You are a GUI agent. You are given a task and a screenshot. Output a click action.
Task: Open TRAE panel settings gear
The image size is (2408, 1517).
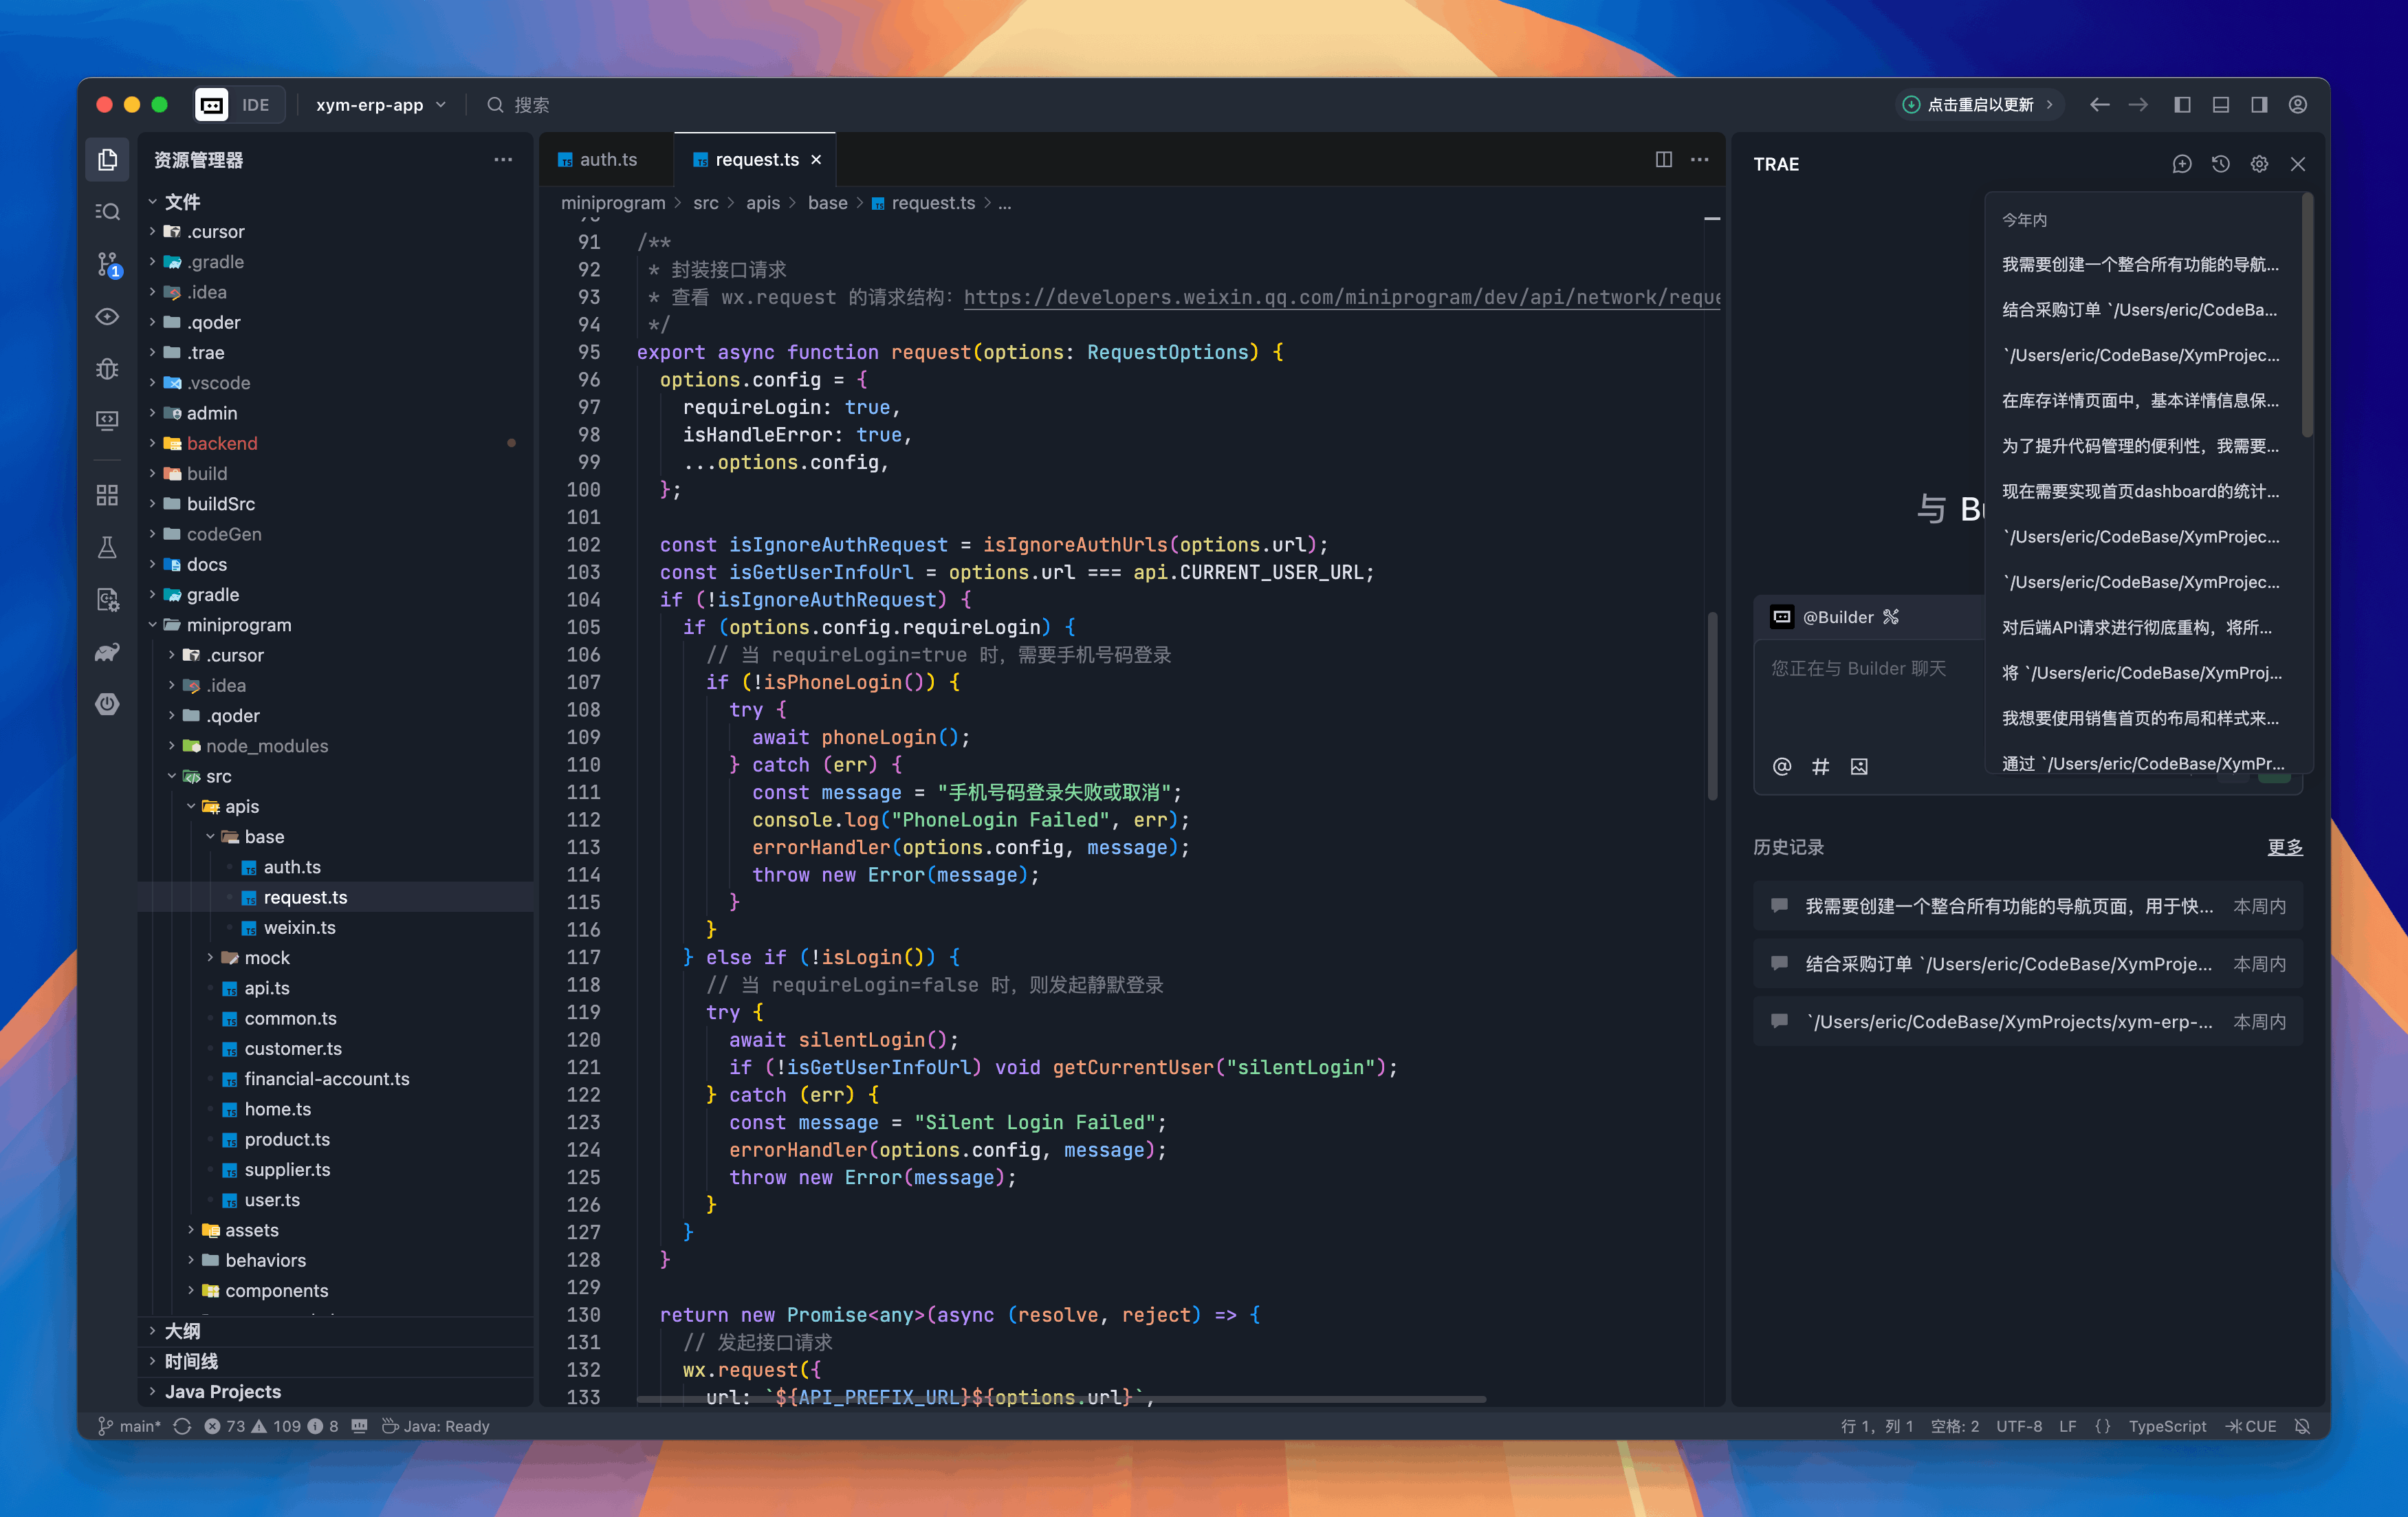pos(2259,164)
